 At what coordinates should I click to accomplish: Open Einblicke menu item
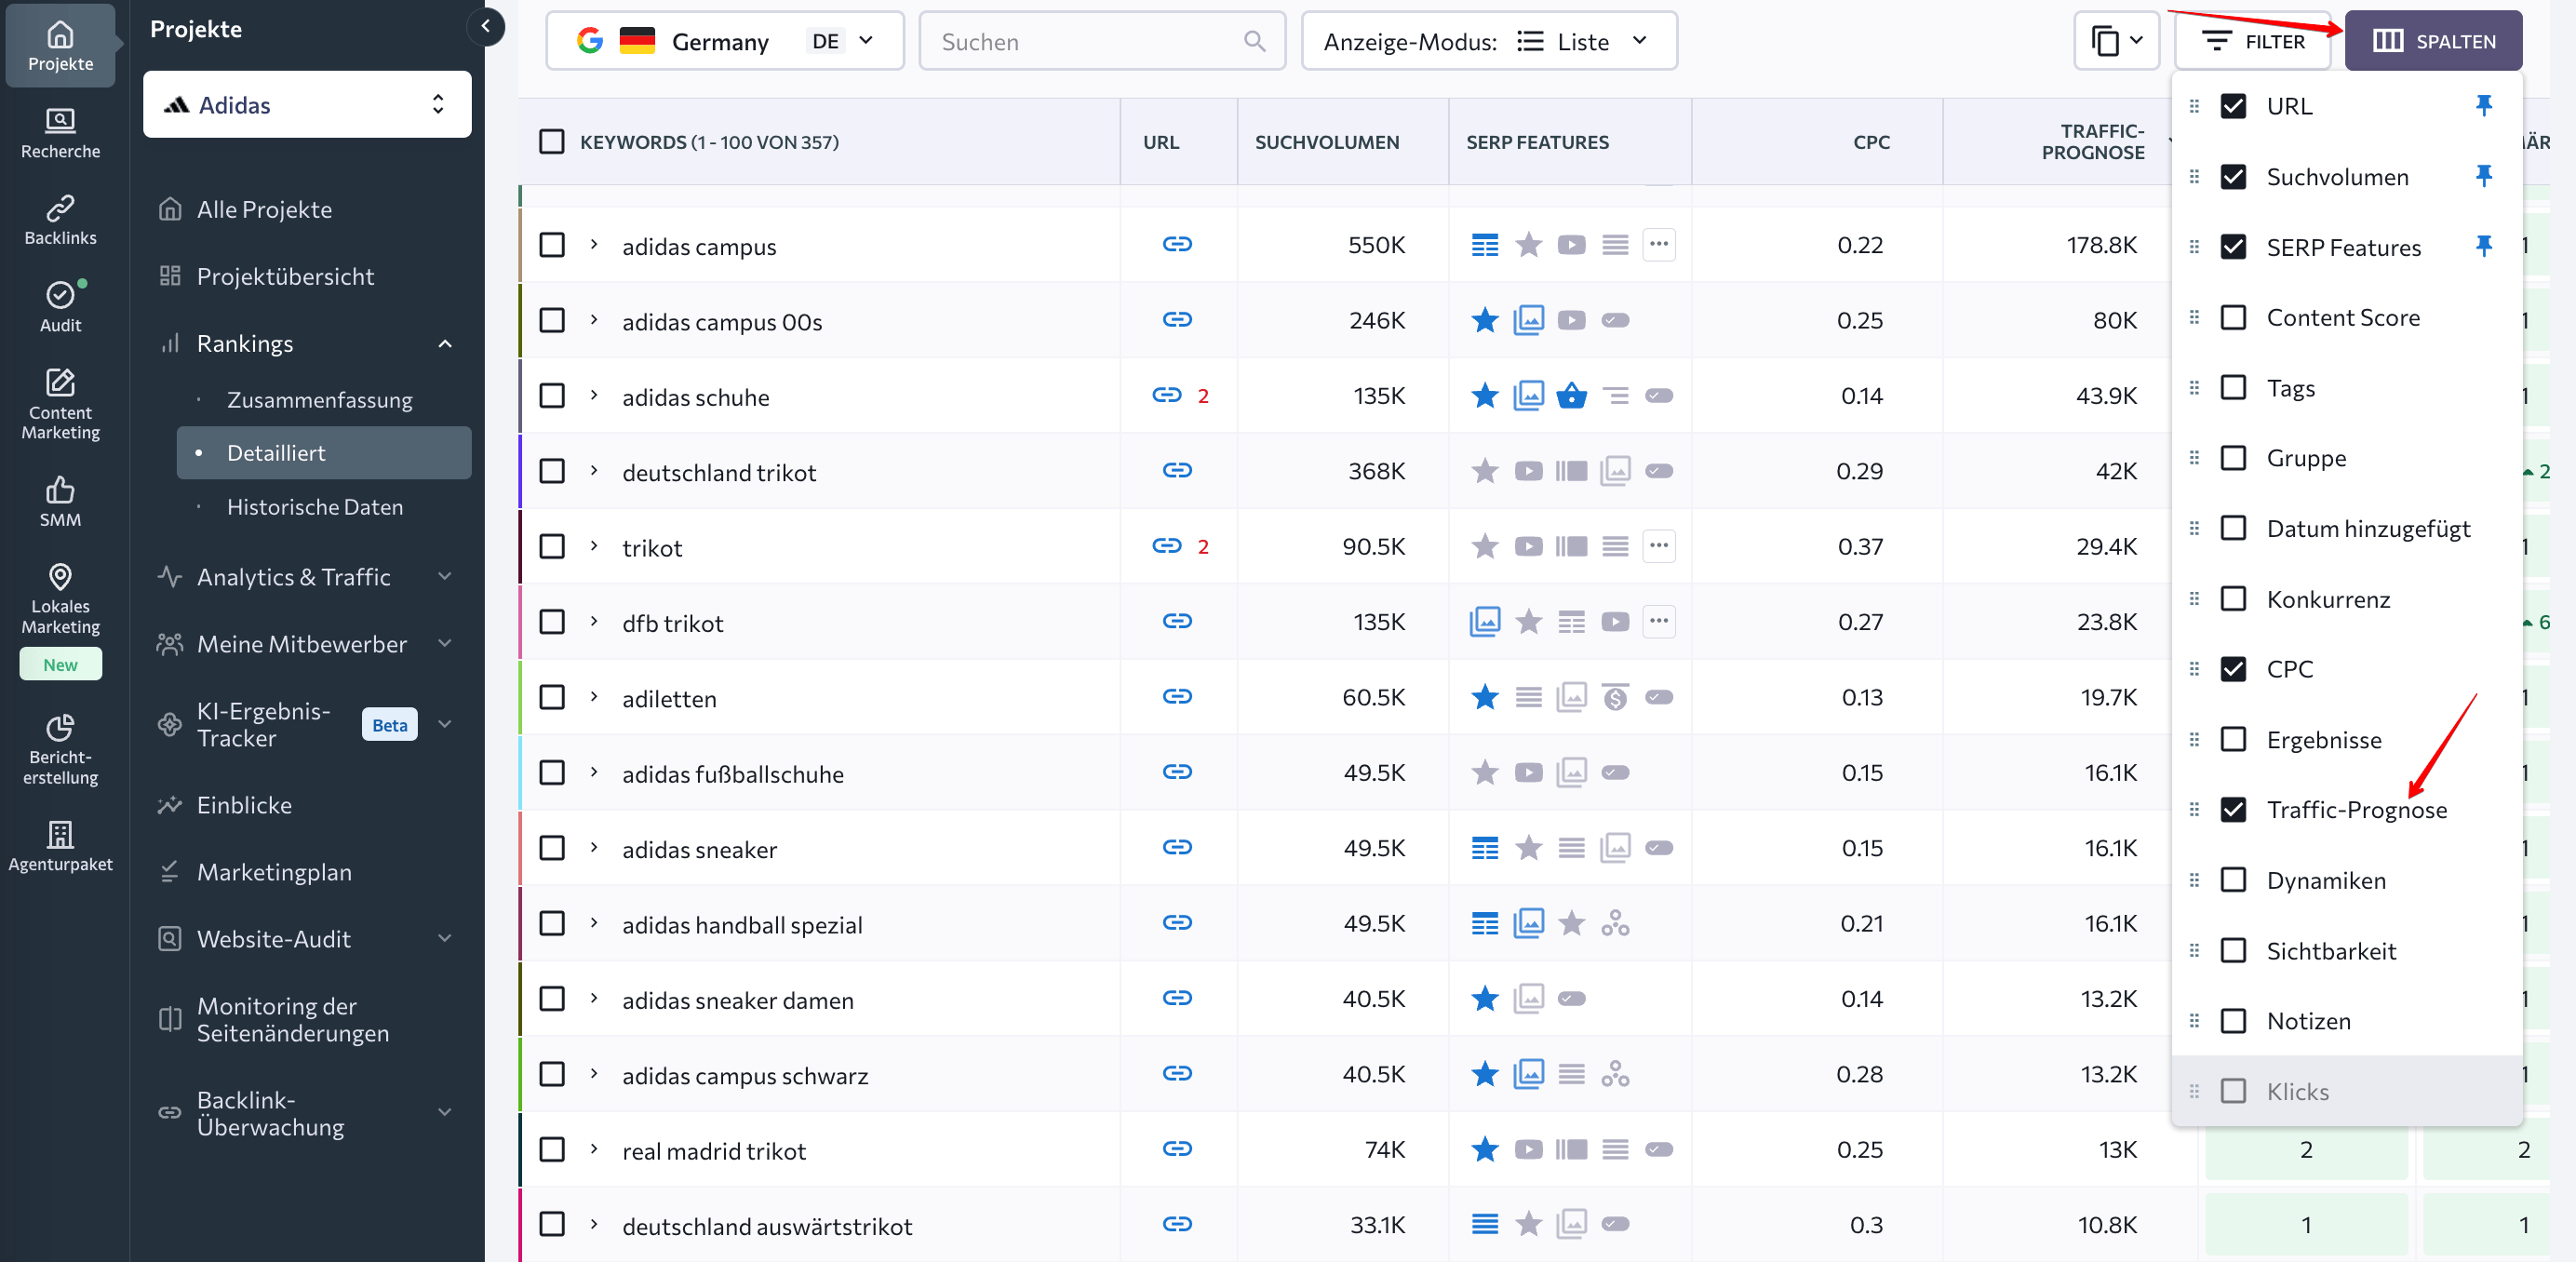(244, 805)
